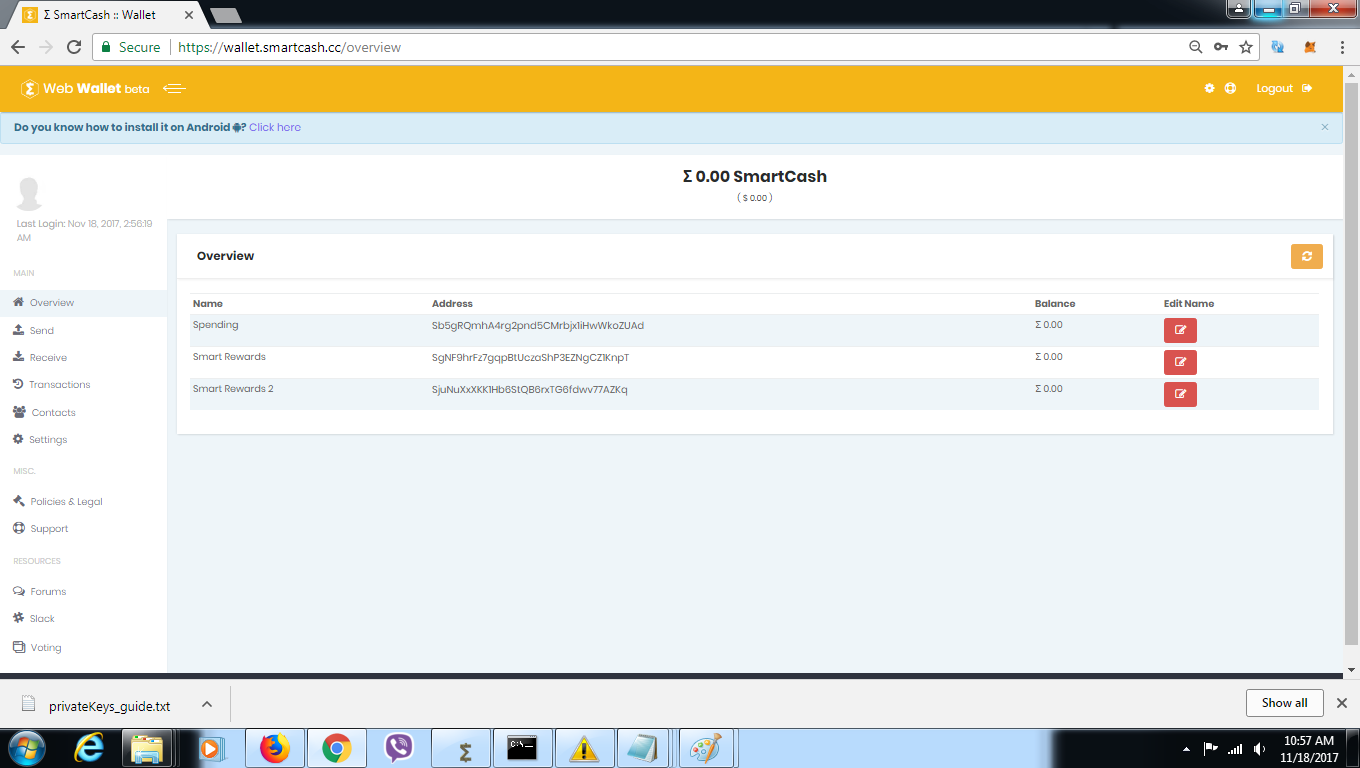Open settings gear in yellow header
This screenshot has width=1360, height=768.
(1209, 88)
